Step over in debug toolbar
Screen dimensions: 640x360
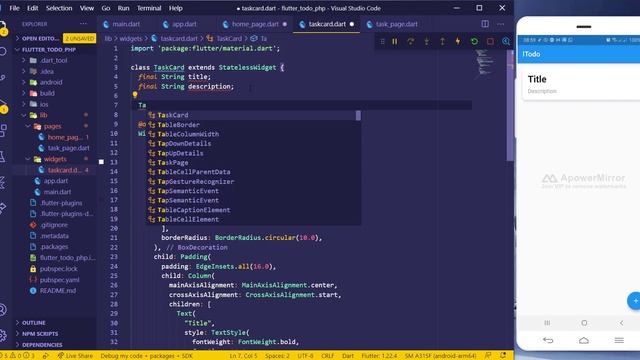click(x=411, y=41)
